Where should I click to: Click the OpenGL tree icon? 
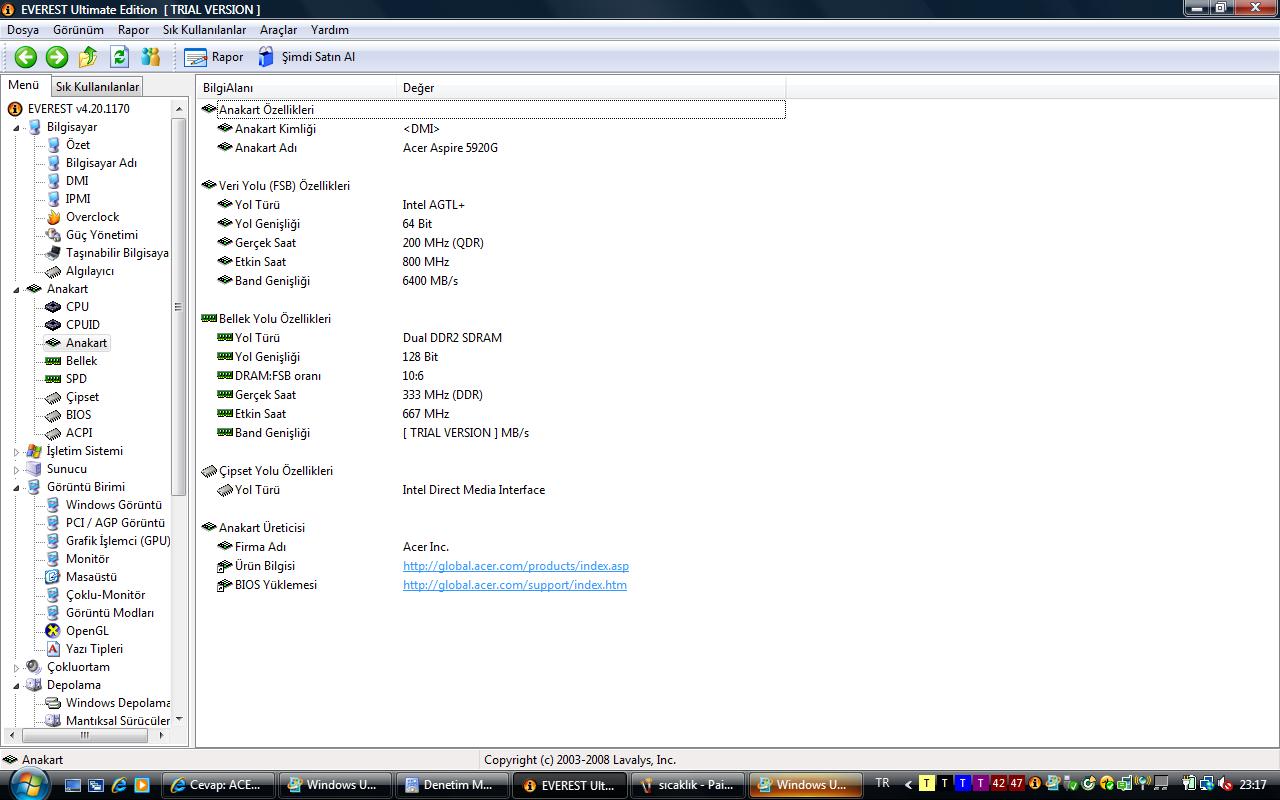click(53, 631)
